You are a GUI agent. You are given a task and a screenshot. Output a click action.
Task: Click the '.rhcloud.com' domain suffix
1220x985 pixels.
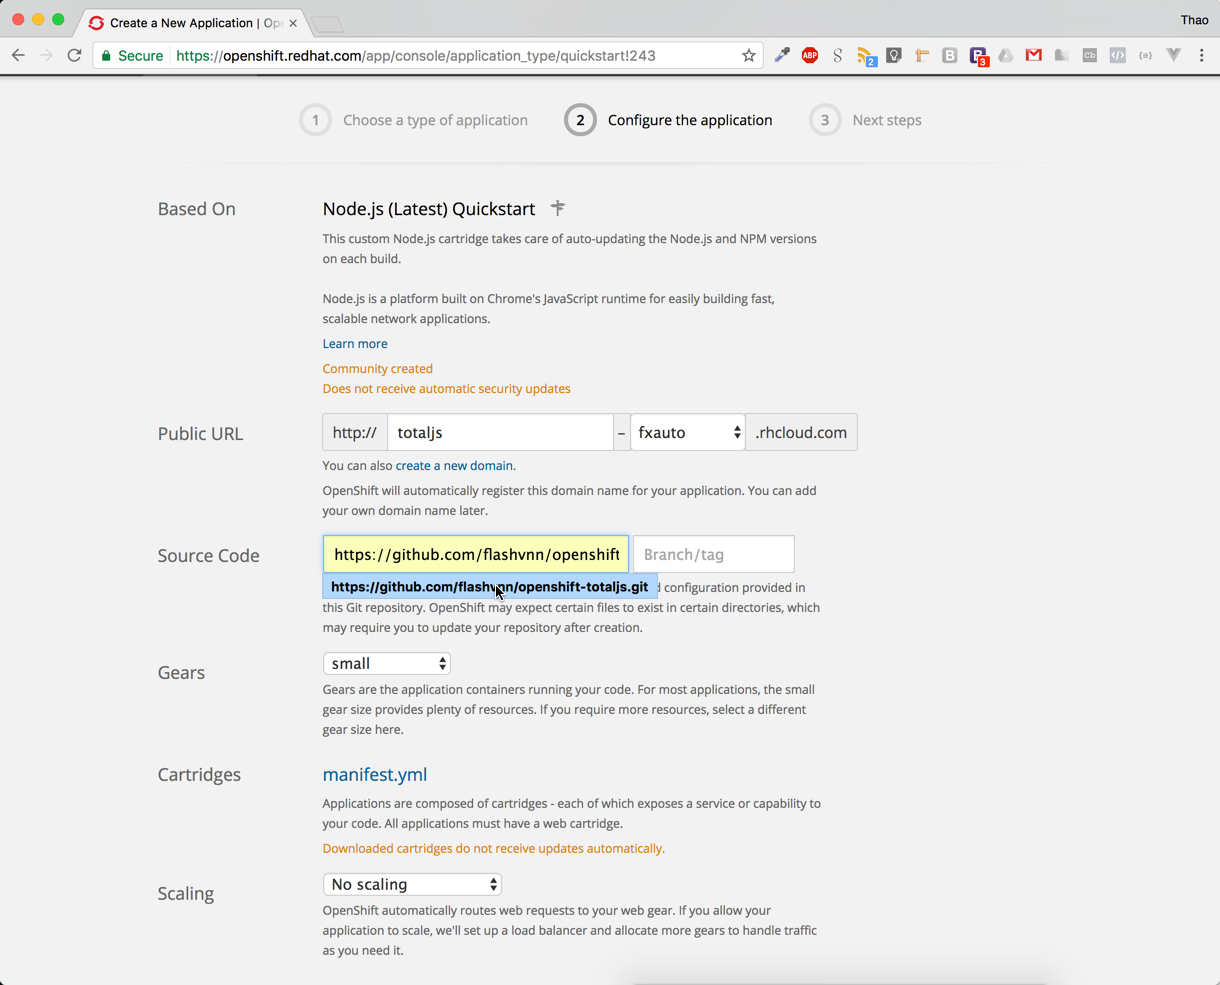801,432
